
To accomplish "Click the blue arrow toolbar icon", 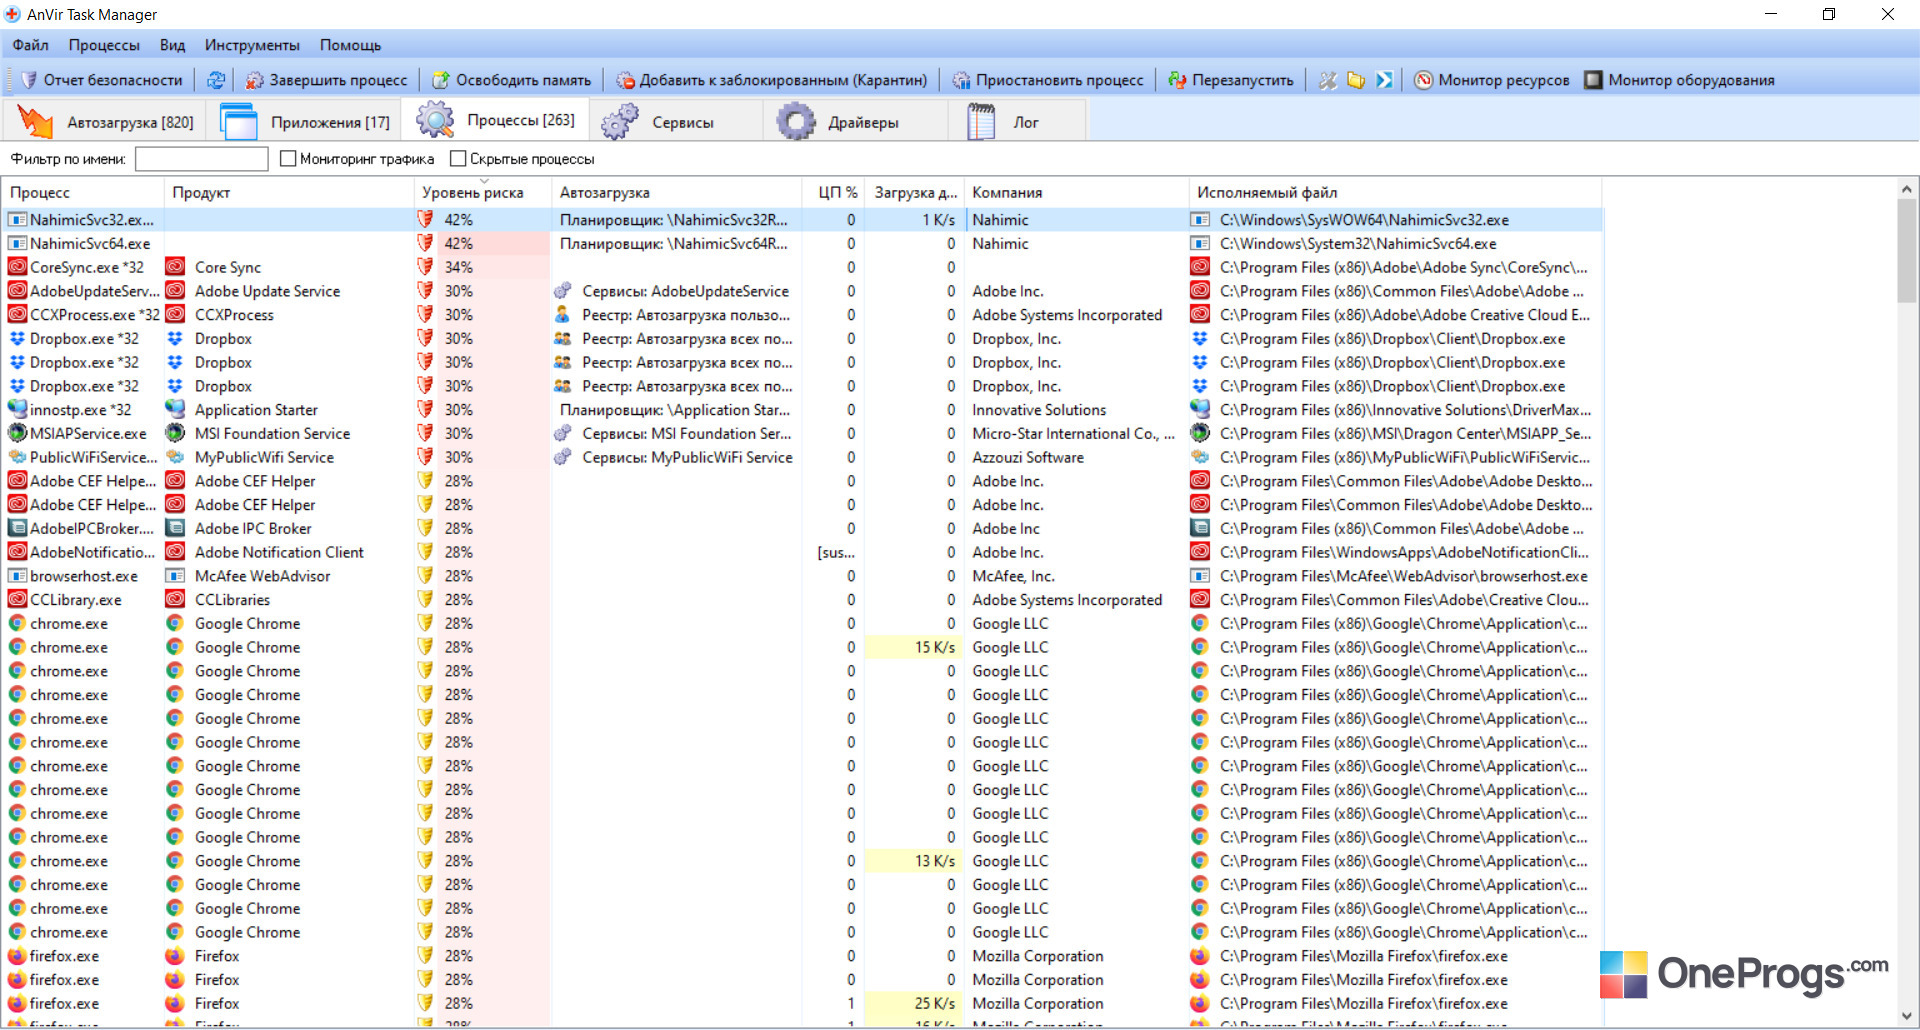I will coord(1384,80).
